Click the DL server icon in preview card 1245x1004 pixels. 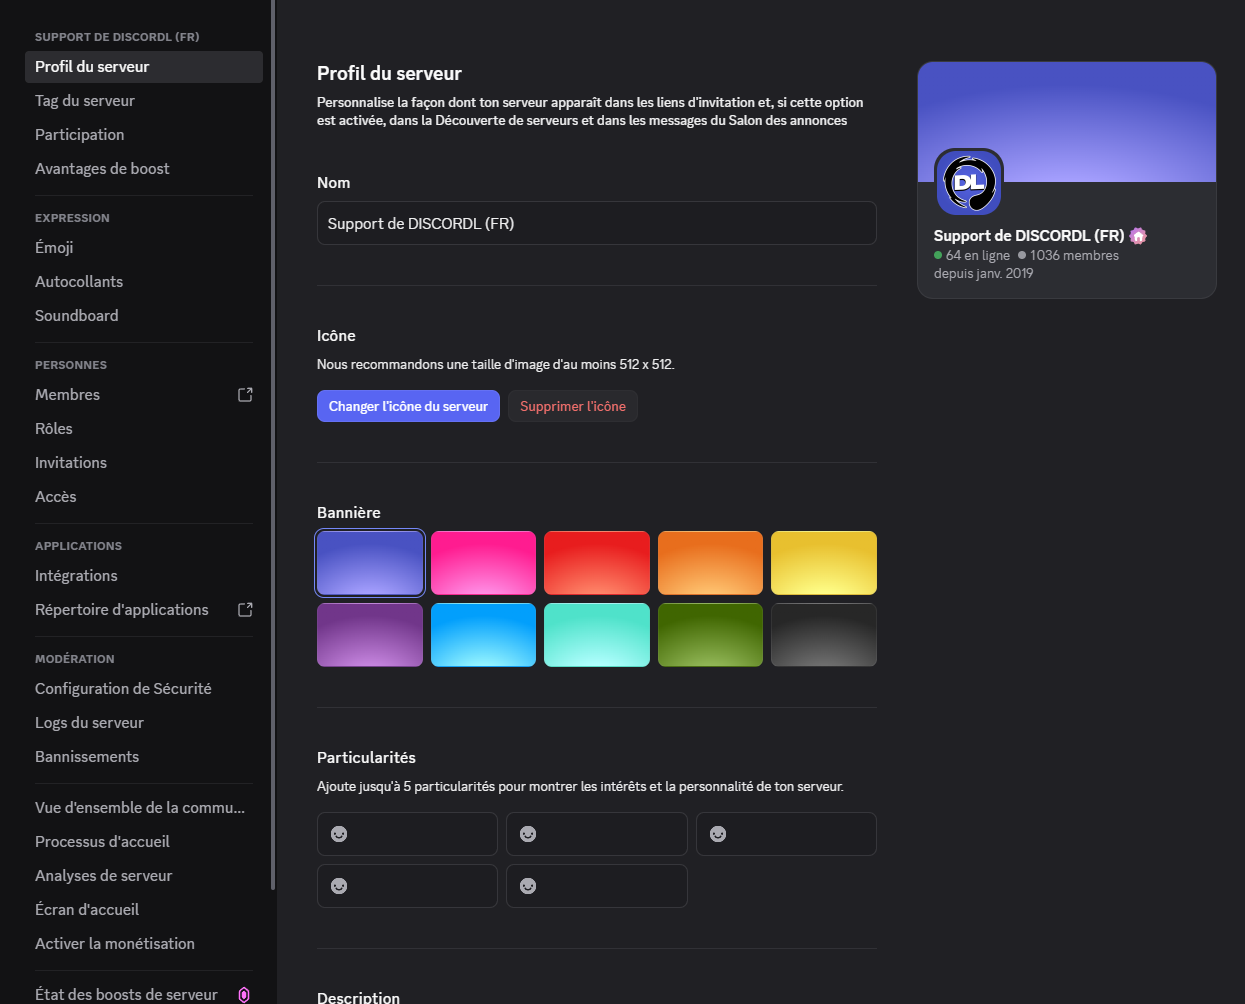969,183
